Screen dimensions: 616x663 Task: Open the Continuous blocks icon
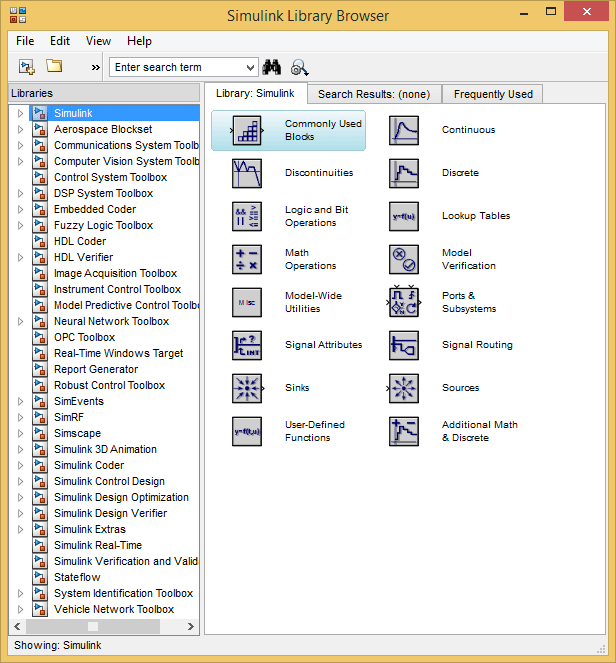[404, 131]
